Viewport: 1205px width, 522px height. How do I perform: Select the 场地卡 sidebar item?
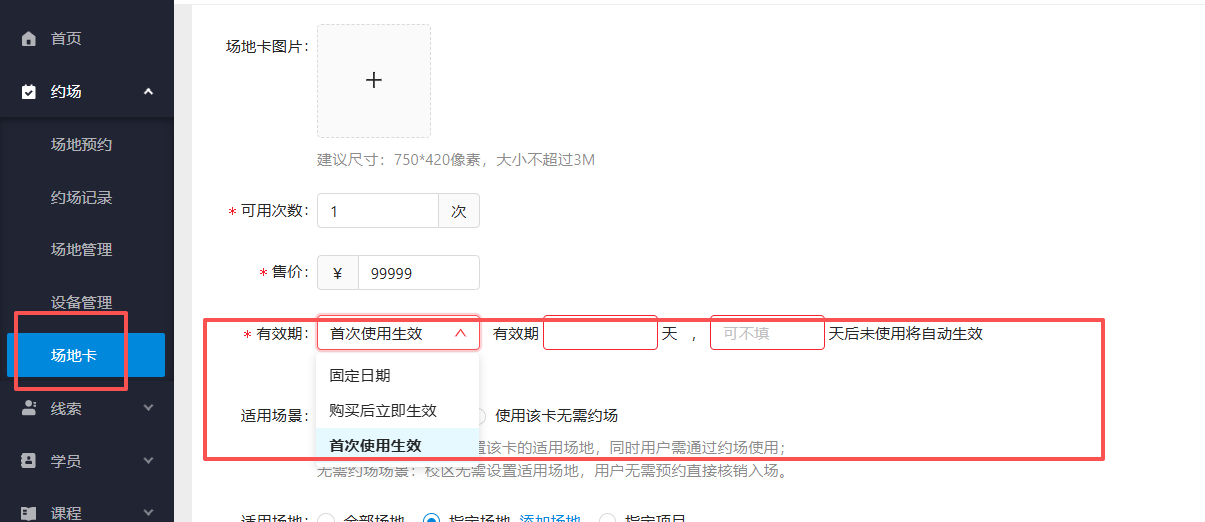86,355
